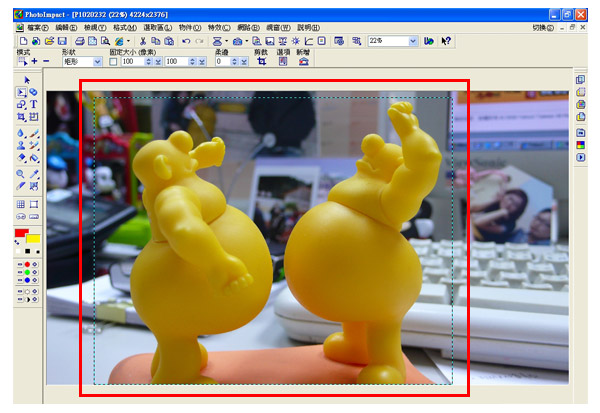
Task: Open the 檔案 (File) menu
Action: 26,28
